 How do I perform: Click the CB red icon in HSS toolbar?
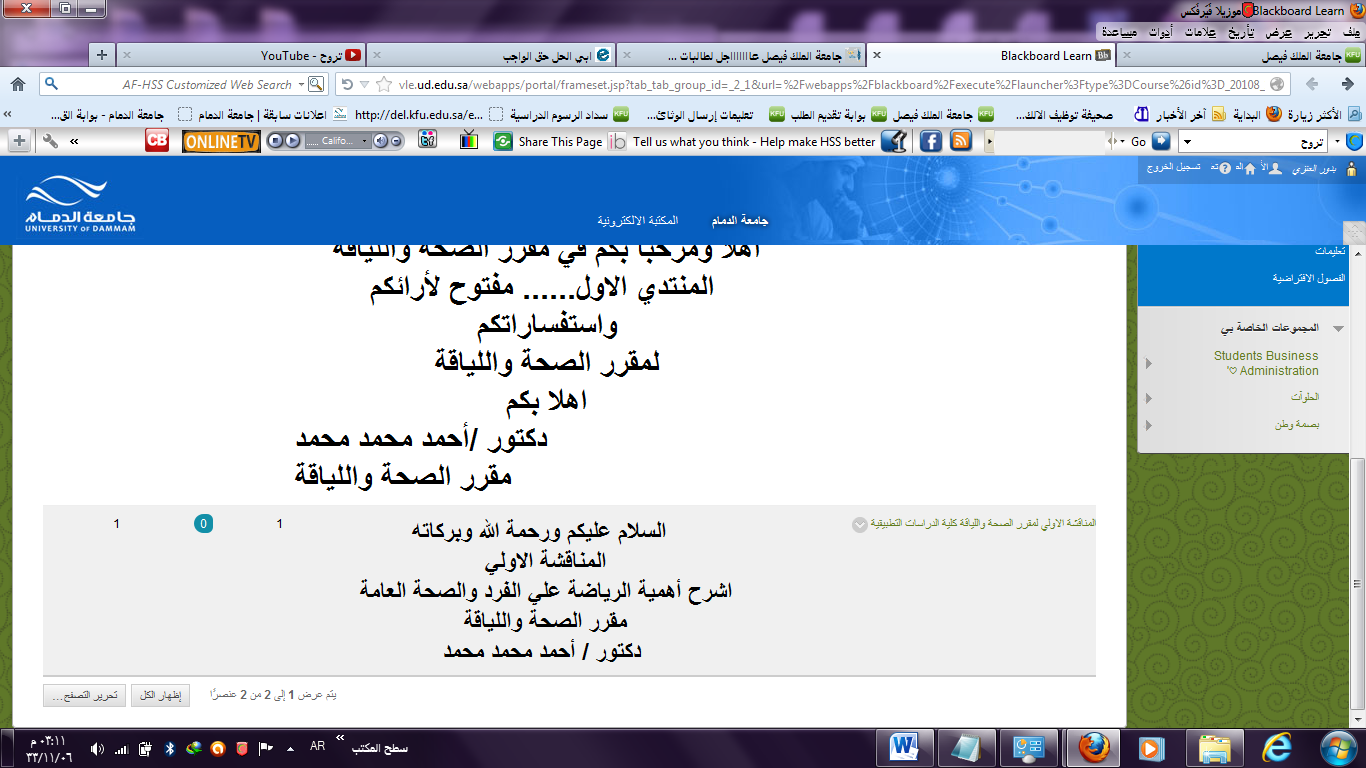[x=157, y=141]
